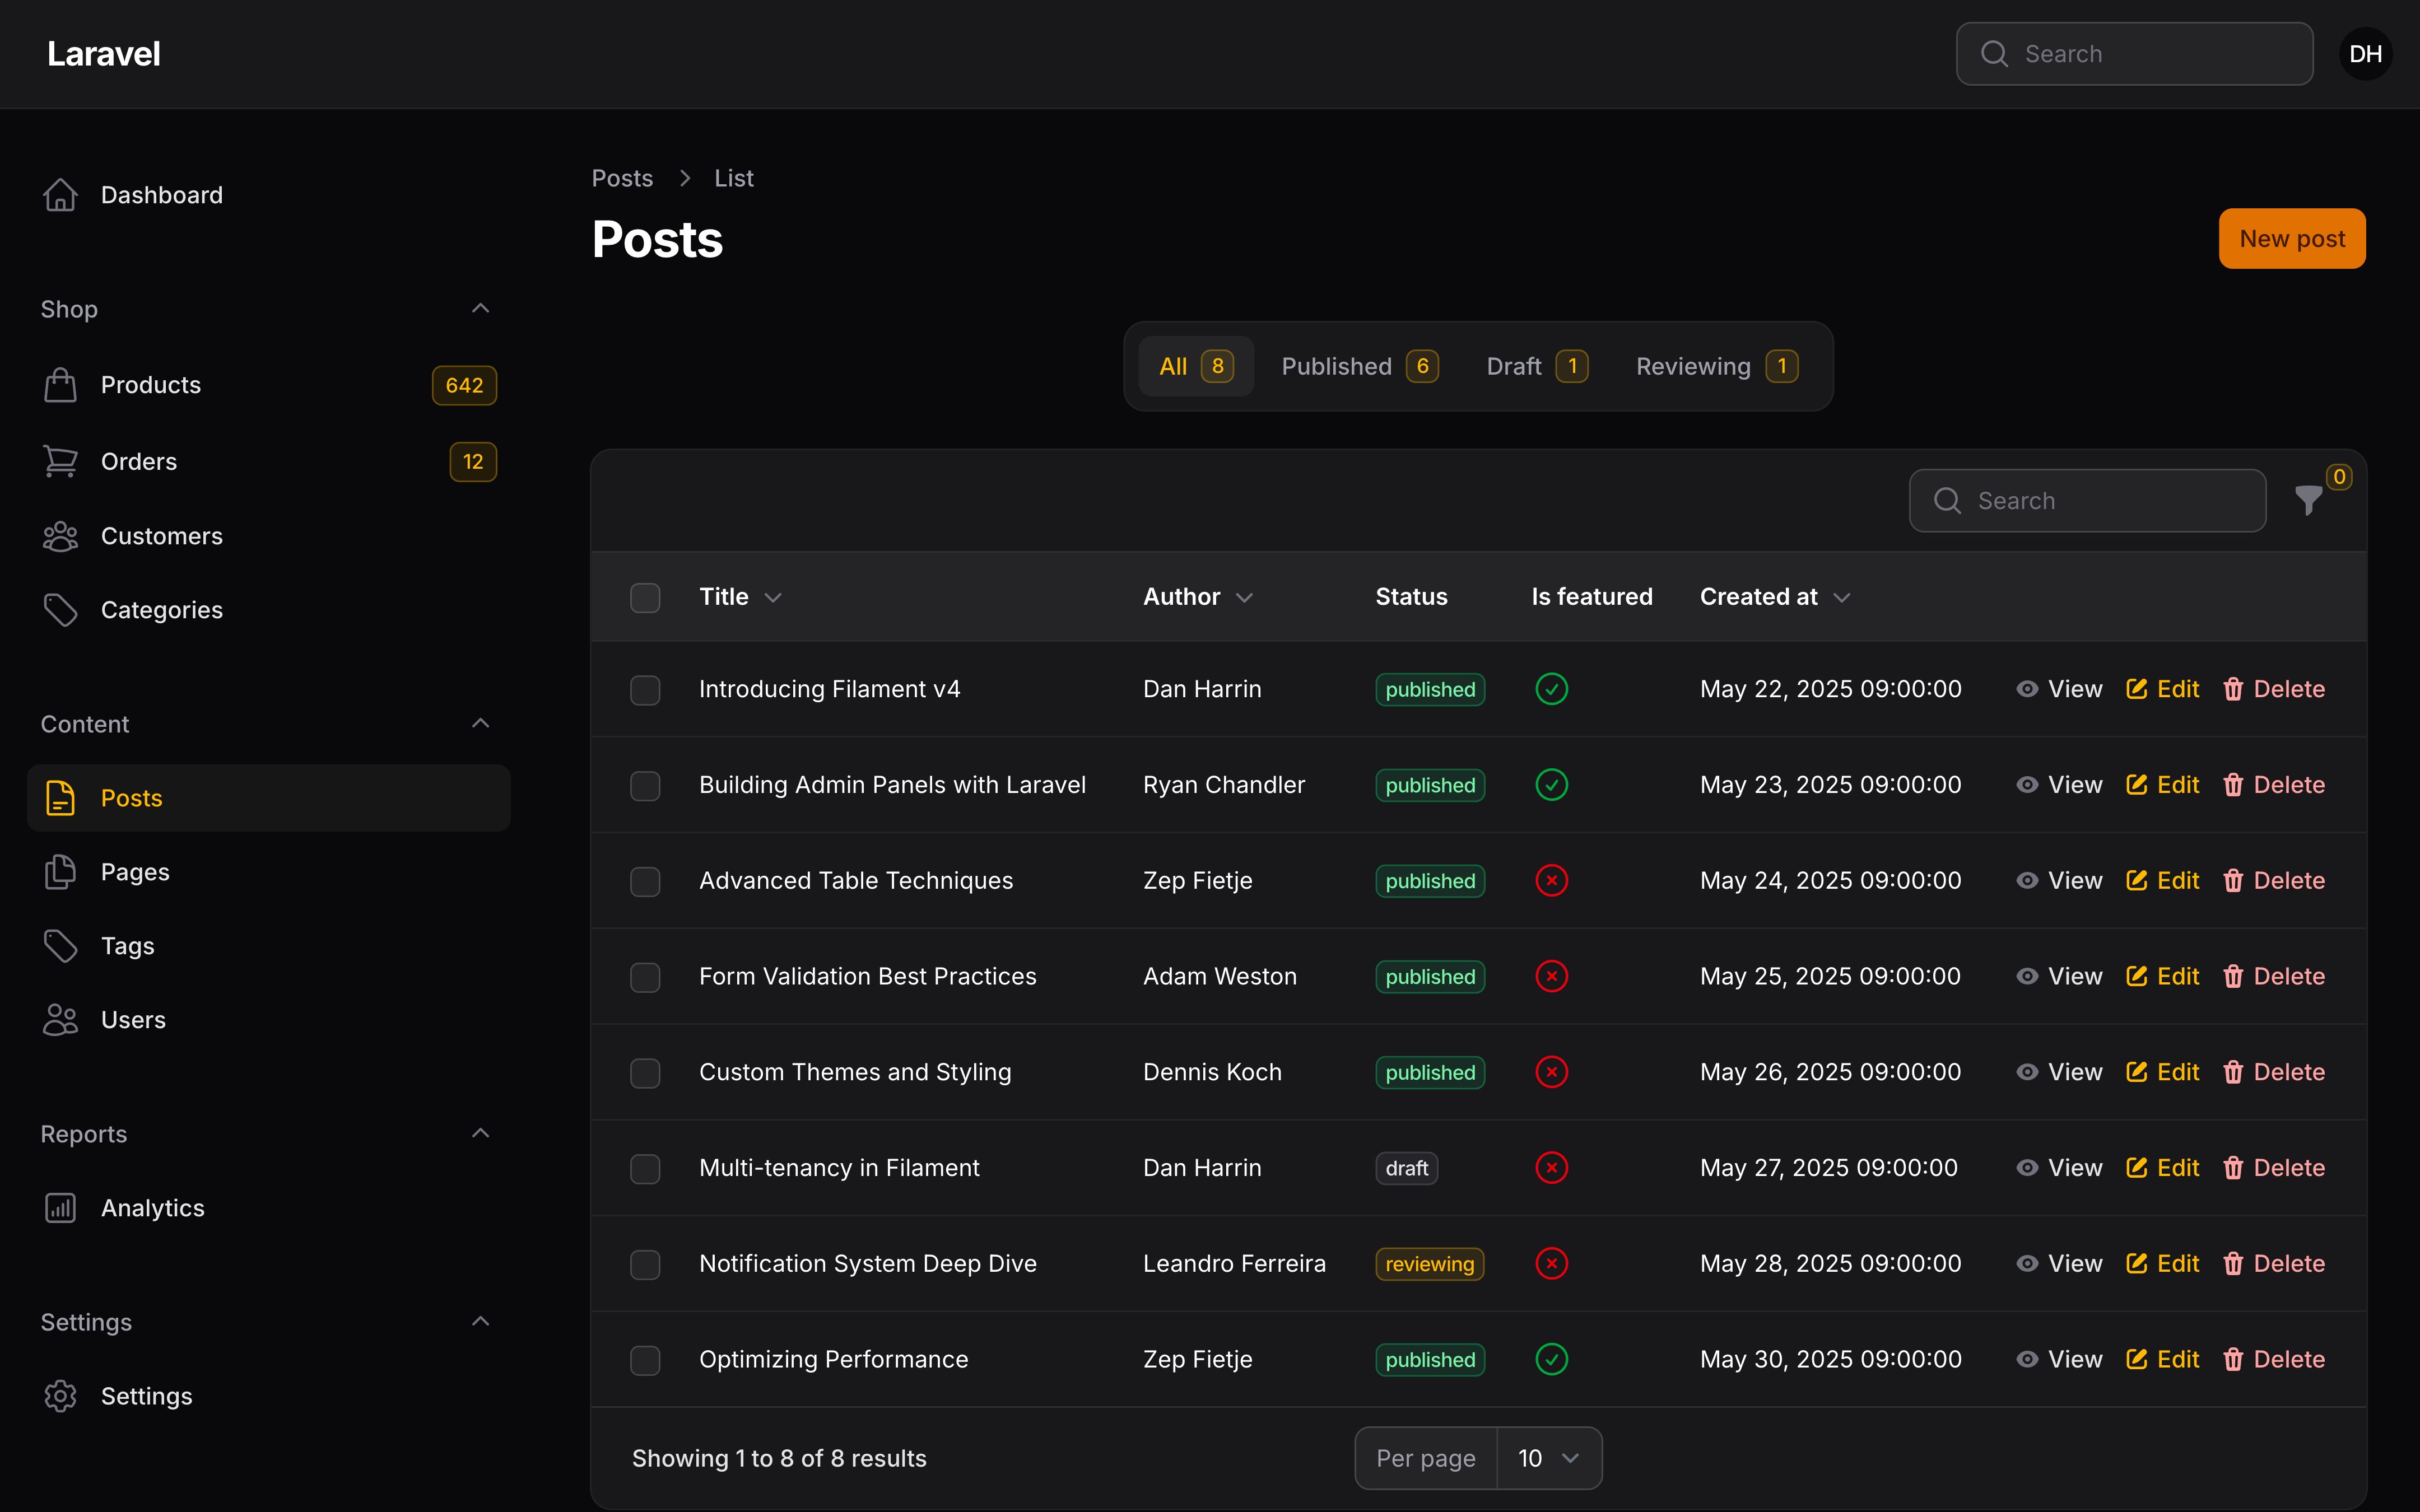2420x1512 pixels.
Task: Collapse the Settings sidebar group
Action: (480, 1321)
